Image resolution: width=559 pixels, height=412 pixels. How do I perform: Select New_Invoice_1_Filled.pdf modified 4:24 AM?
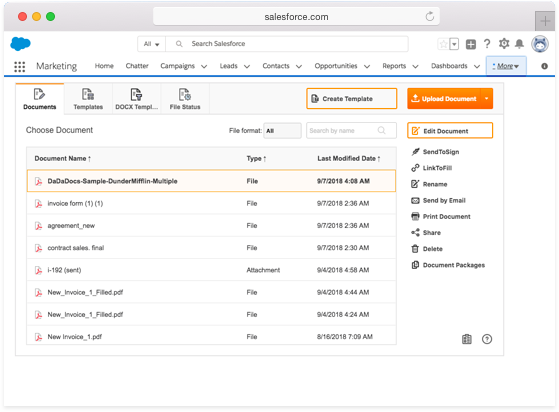click(211, 314)
